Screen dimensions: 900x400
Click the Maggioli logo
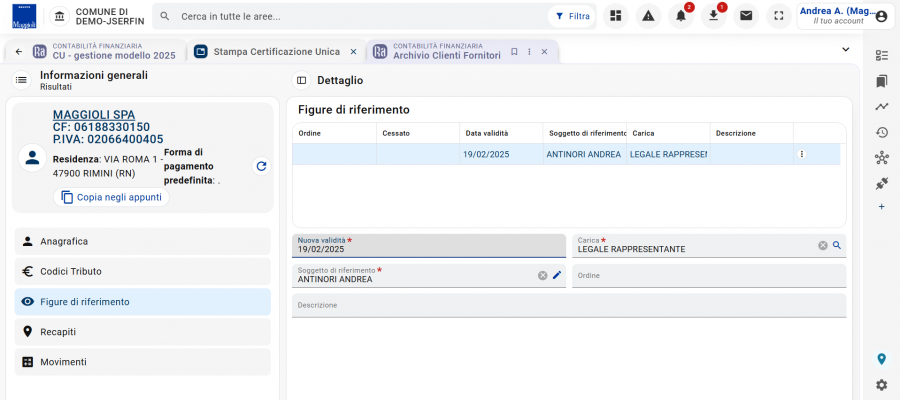(24, 16)
